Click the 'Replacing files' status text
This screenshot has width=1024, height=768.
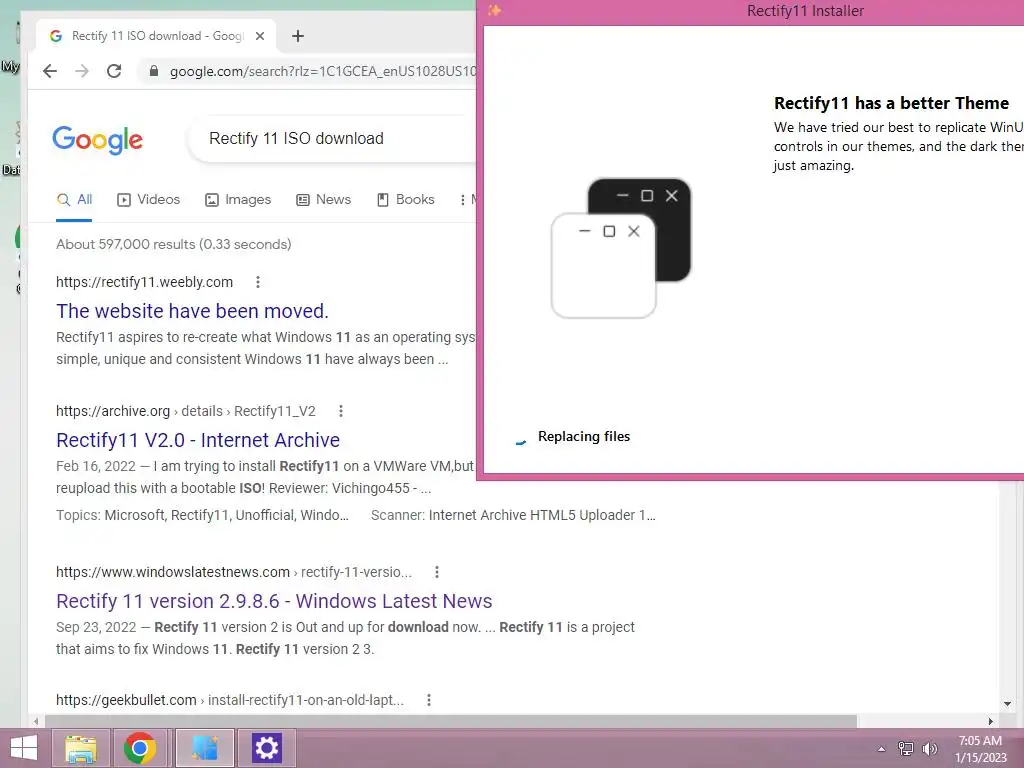pos(584,436)
